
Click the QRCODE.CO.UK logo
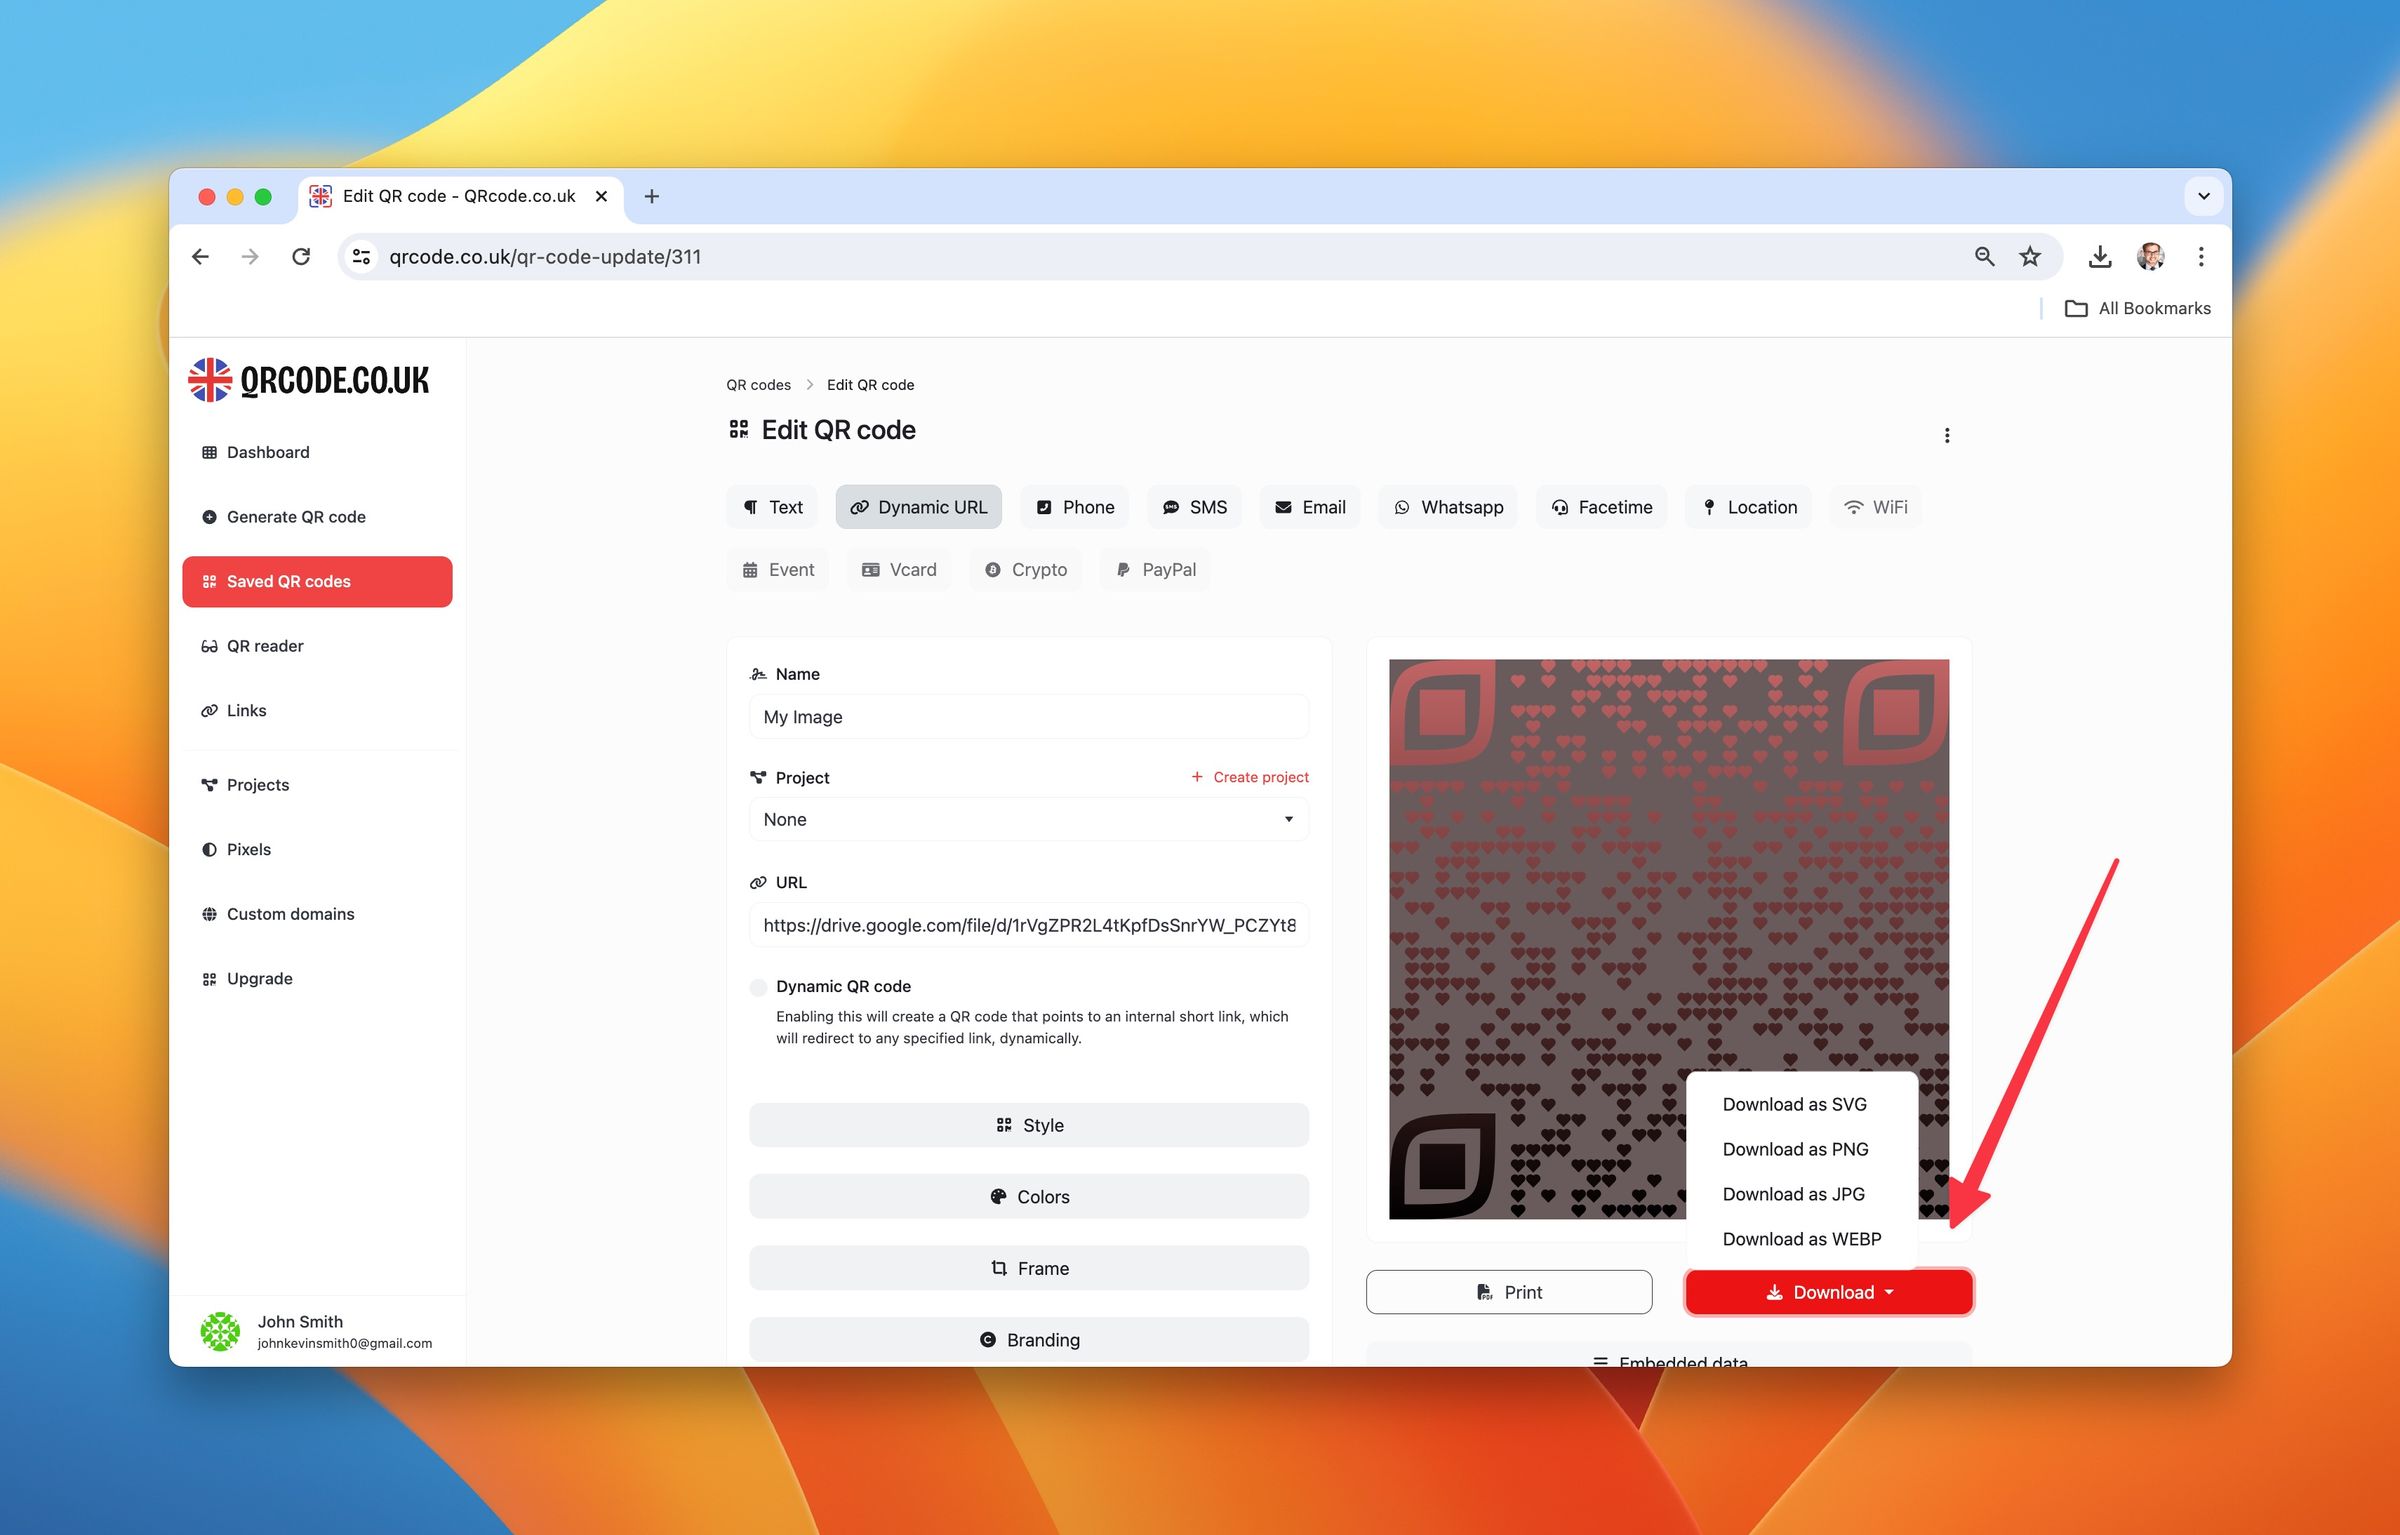[x=308, y=379]
